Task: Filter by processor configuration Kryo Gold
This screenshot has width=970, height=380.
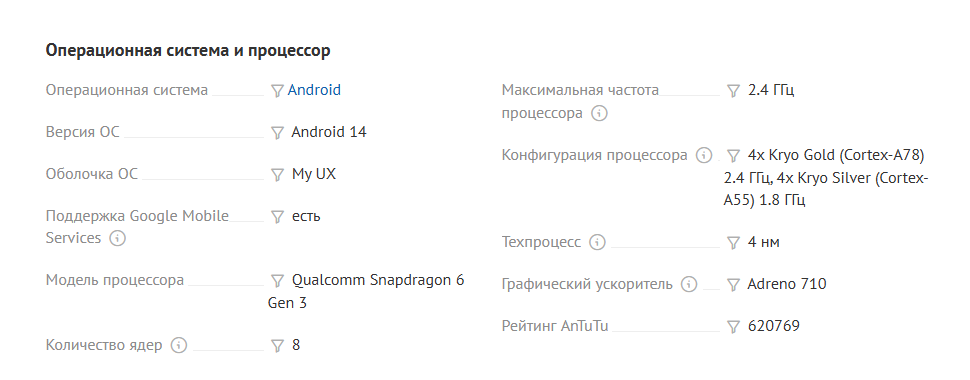Action: point(734,155)
